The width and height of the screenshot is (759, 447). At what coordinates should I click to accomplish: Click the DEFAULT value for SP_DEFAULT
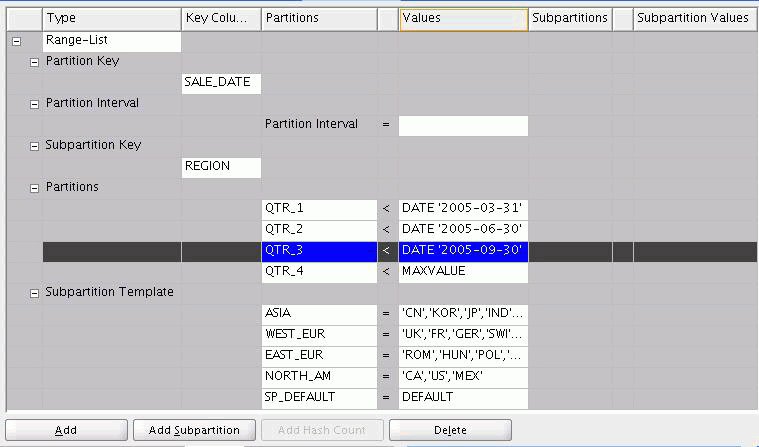point(462,397)
